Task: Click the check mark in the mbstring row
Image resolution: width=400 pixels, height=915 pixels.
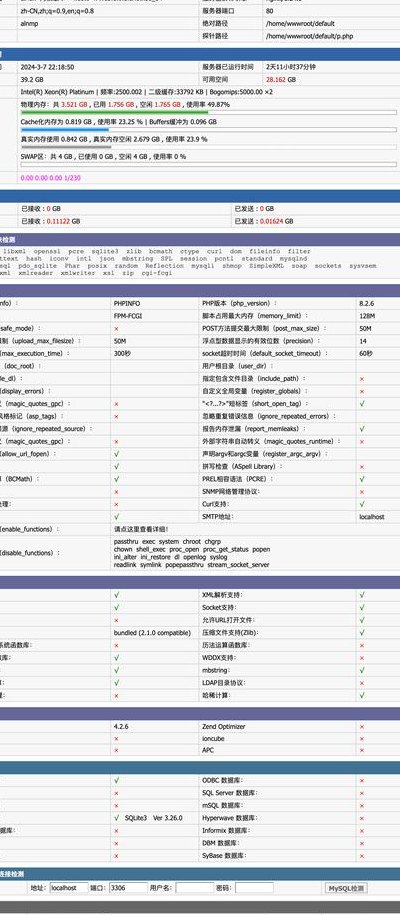Action: (x=362, y=670)
